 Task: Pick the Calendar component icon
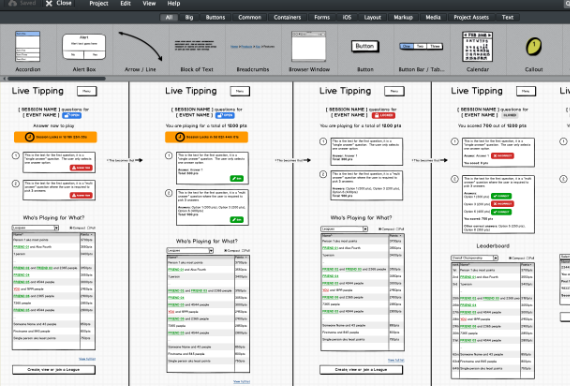(x=477, y=46)
